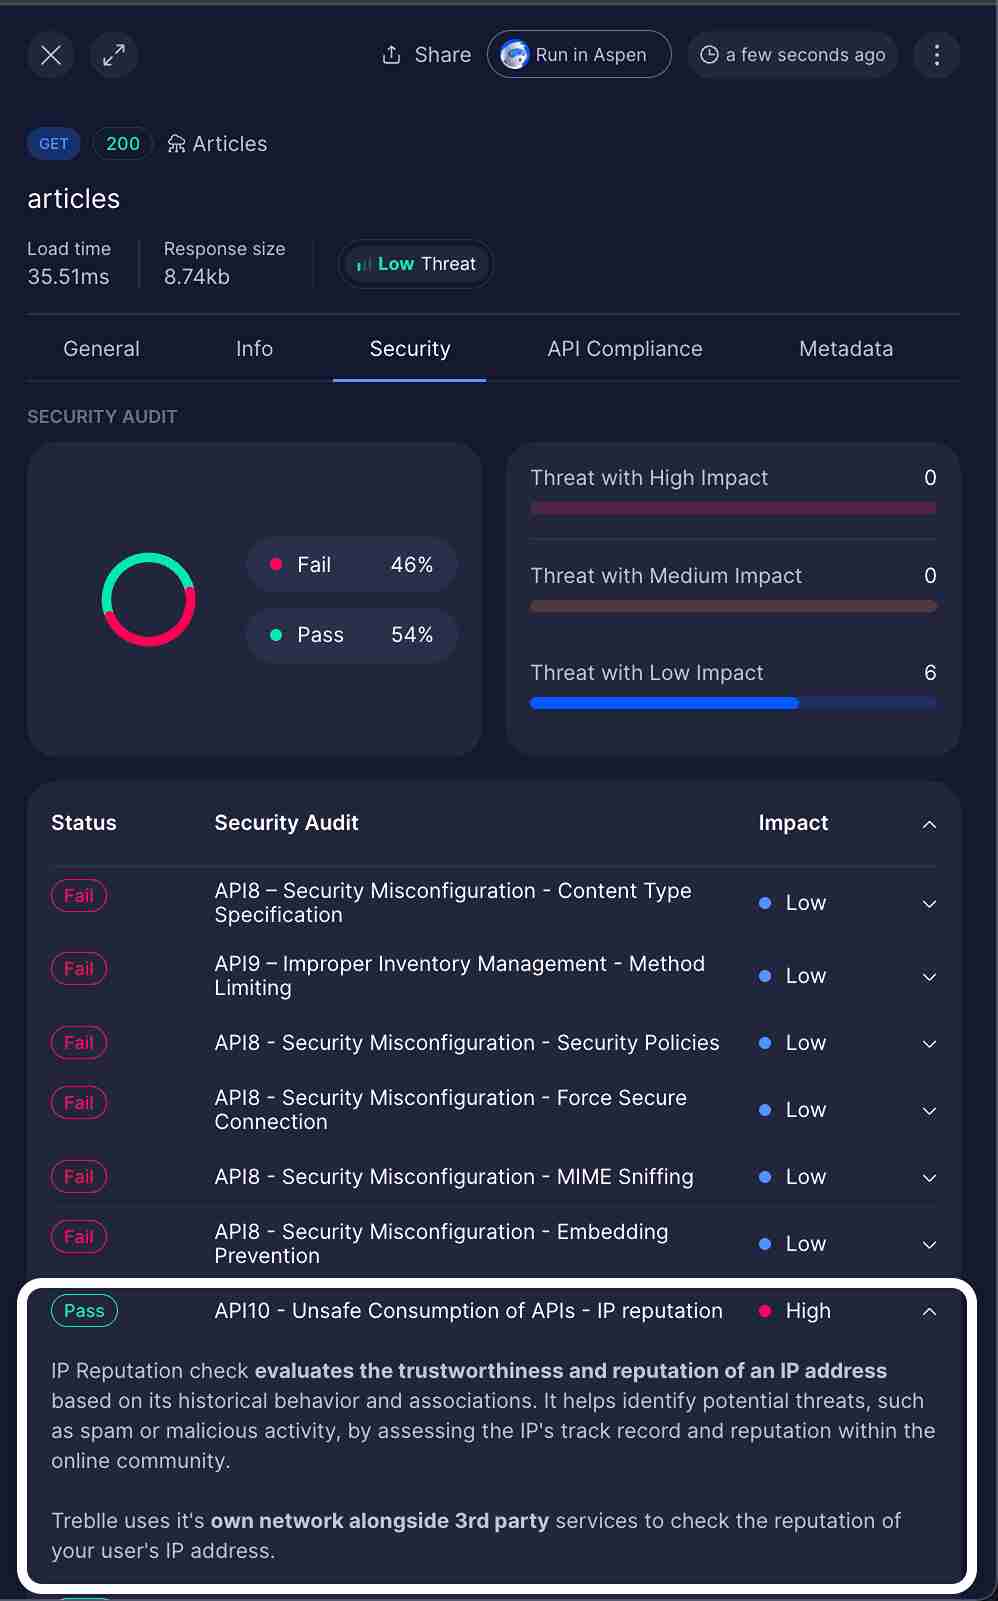Screen dimensions: 998x1601
Task: Click the pass/fail donut chart
Action: pyautogui.click(x=148, y=599)
